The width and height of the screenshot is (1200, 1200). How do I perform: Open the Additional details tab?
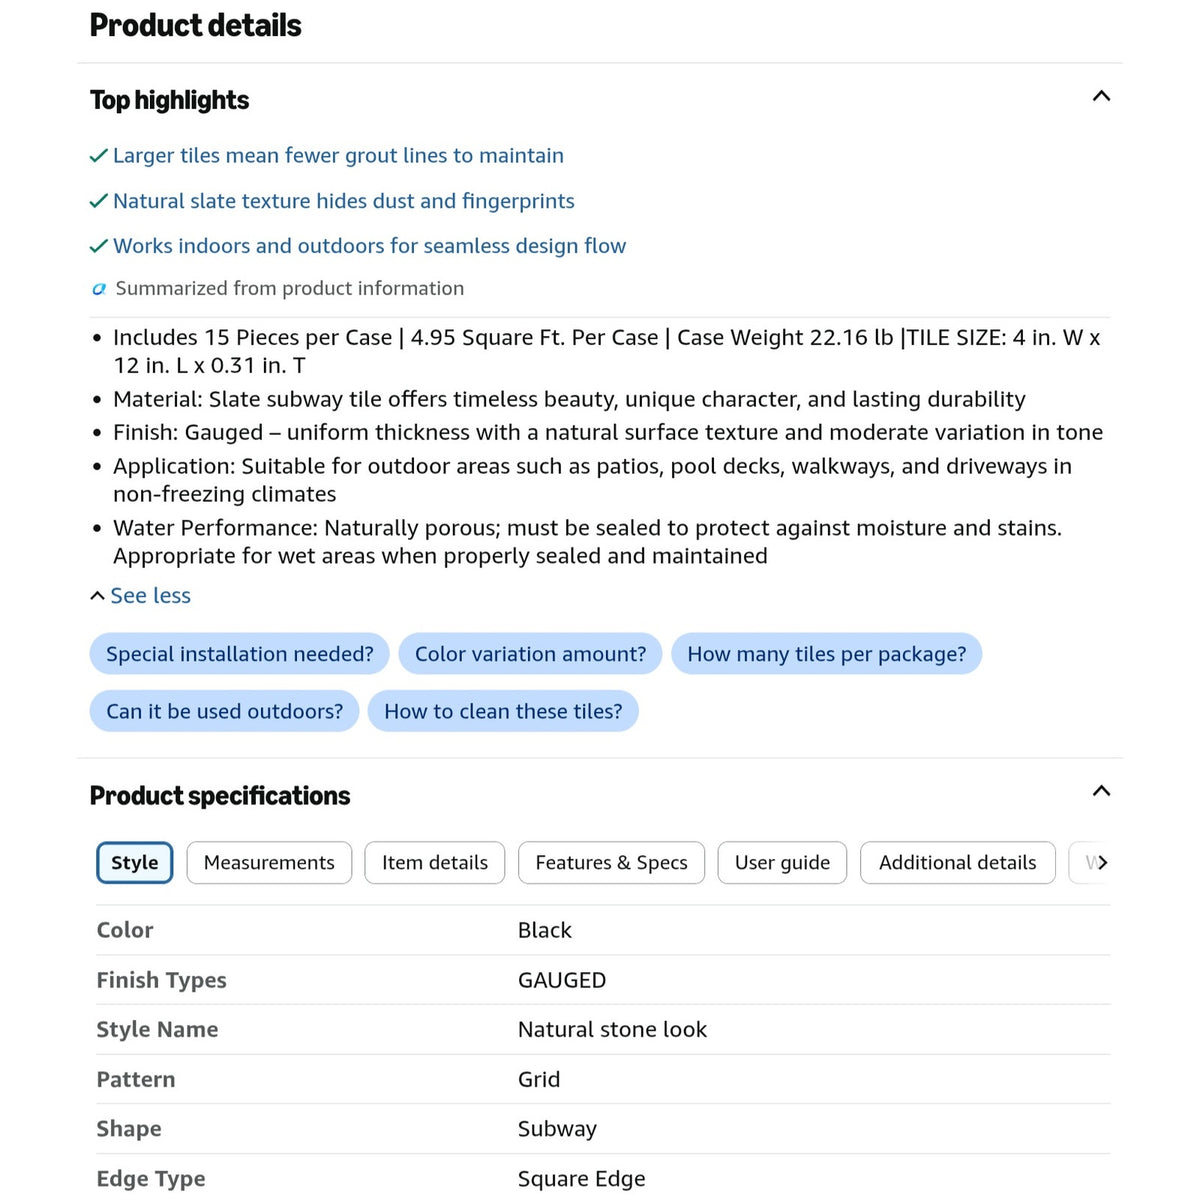tap(958, 863)
